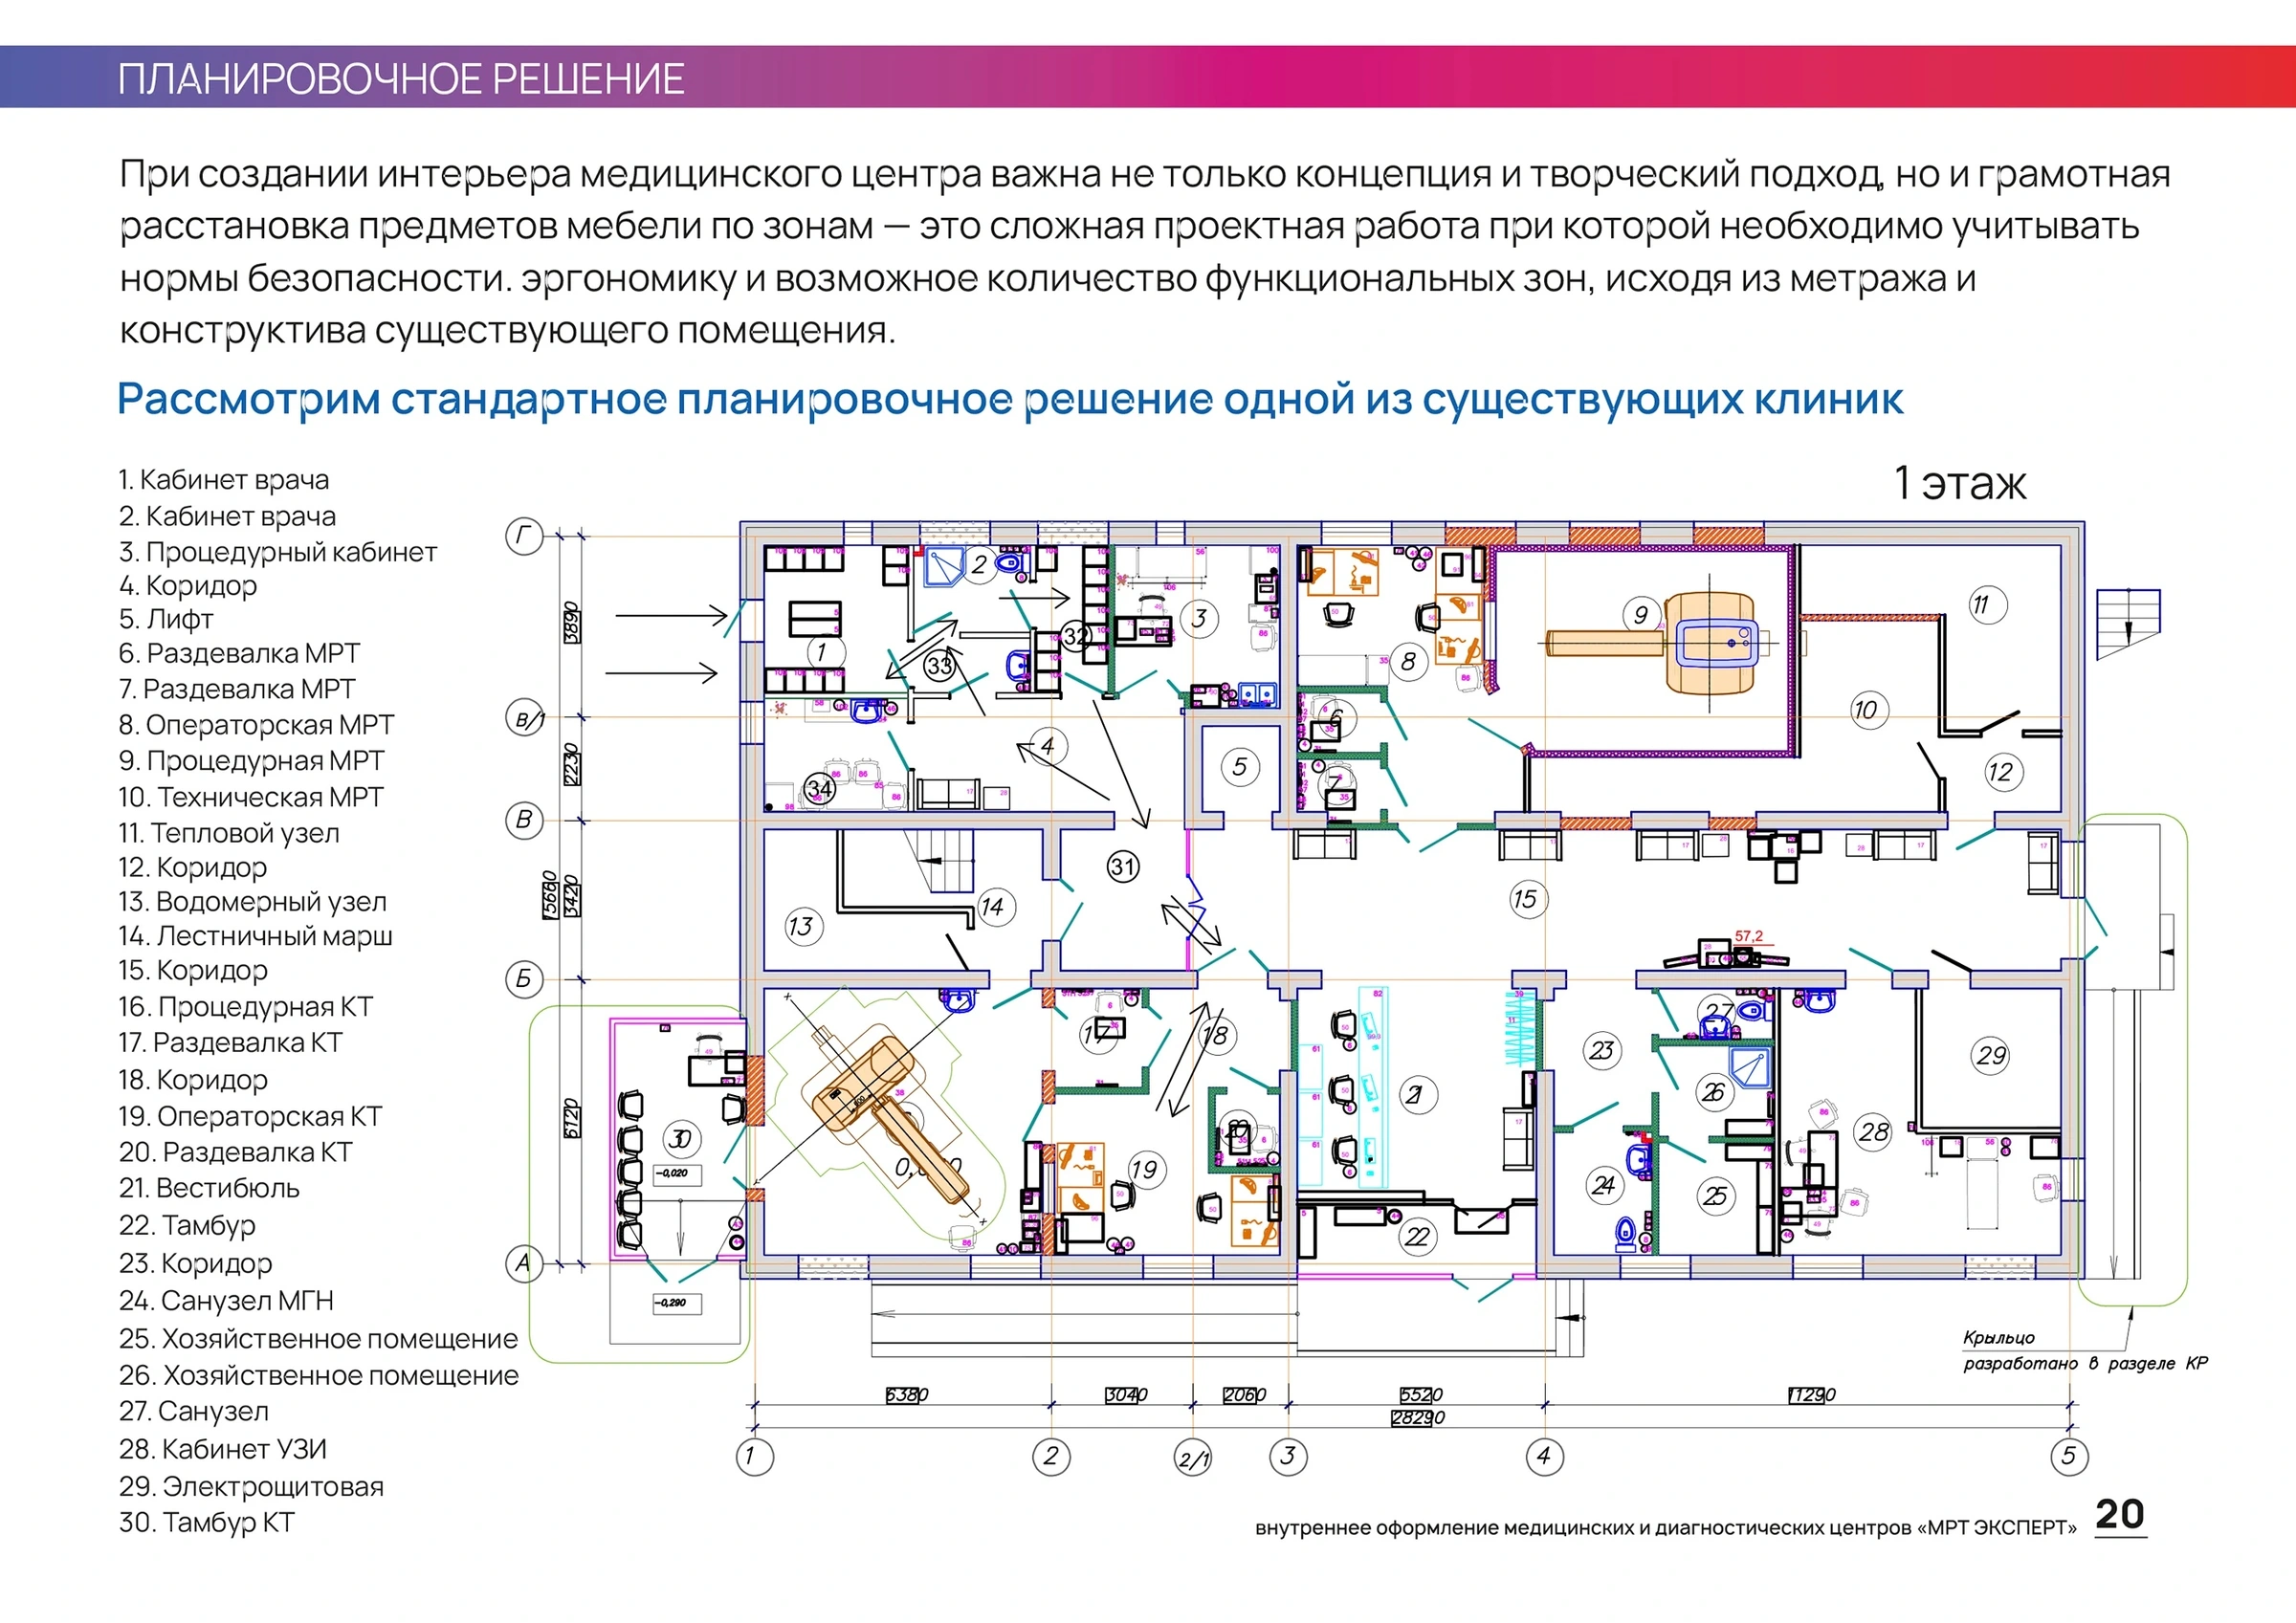Click the '1 этаж' floor label
Viewport: 2296px width, 1623px height.
tap(1960, 483)
